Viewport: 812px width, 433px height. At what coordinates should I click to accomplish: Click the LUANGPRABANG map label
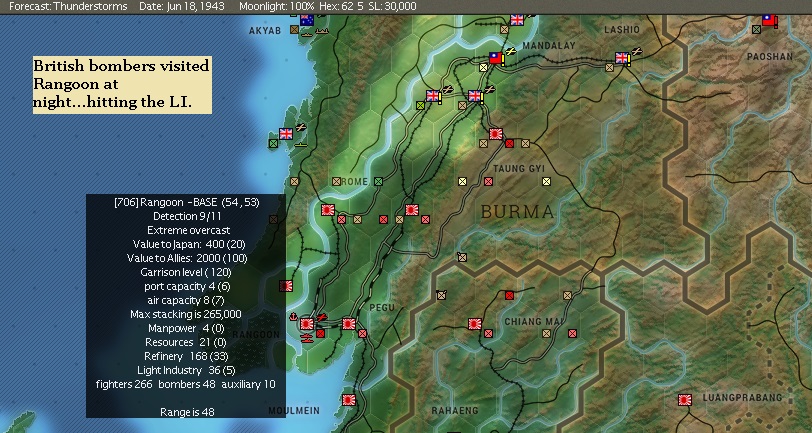click(x=742, y=398)
